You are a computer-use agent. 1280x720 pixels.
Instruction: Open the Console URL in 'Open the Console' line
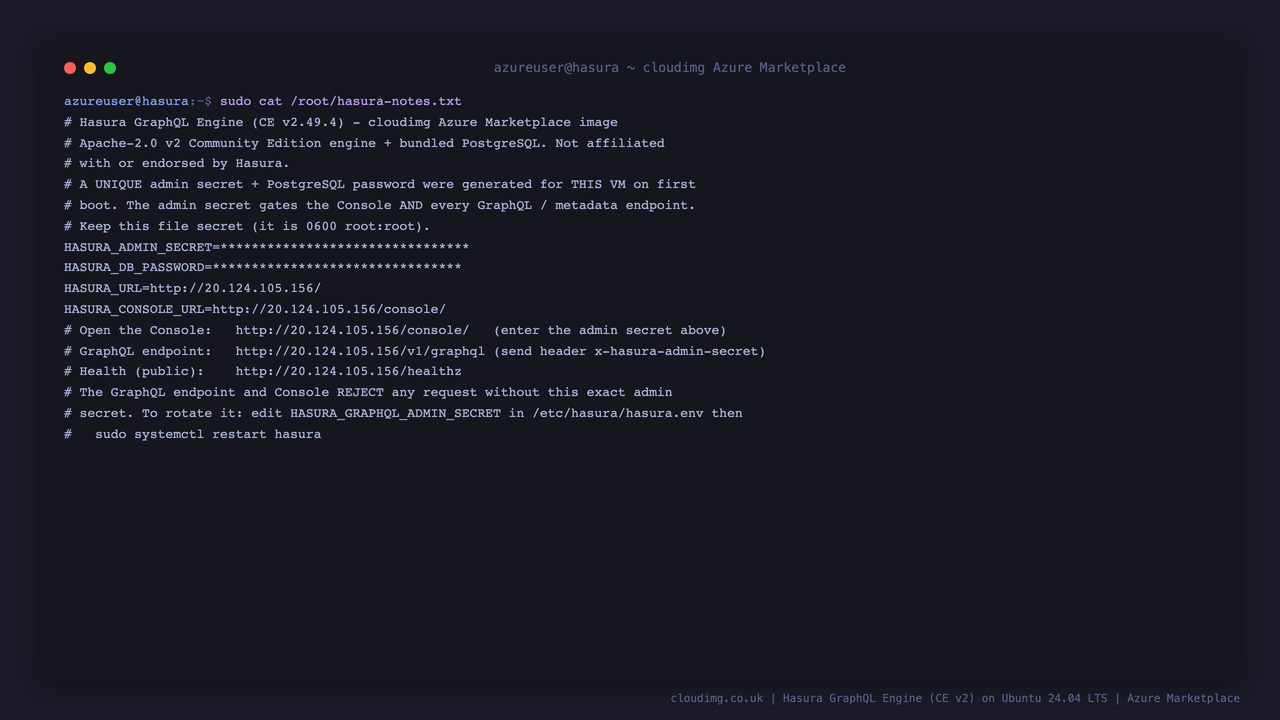coord(352,330)
